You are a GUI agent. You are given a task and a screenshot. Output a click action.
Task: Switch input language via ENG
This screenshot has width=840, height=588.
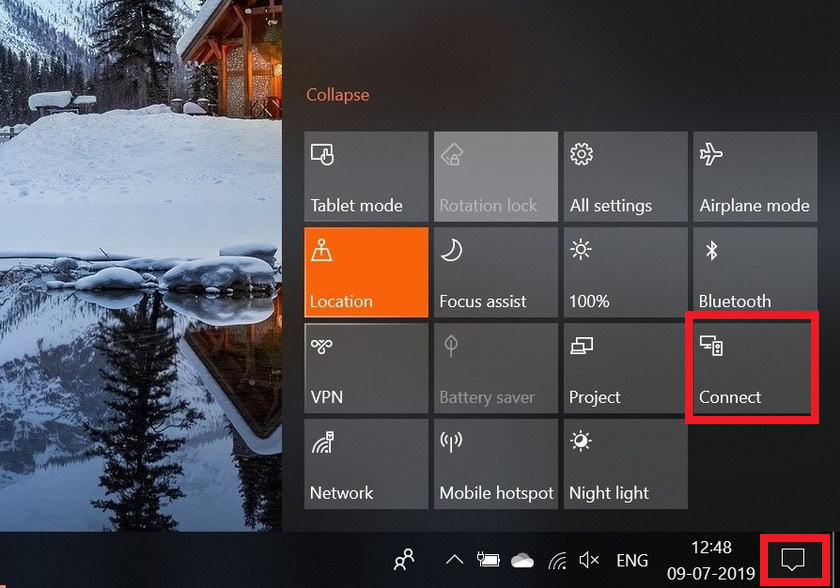tap(632, 560)
